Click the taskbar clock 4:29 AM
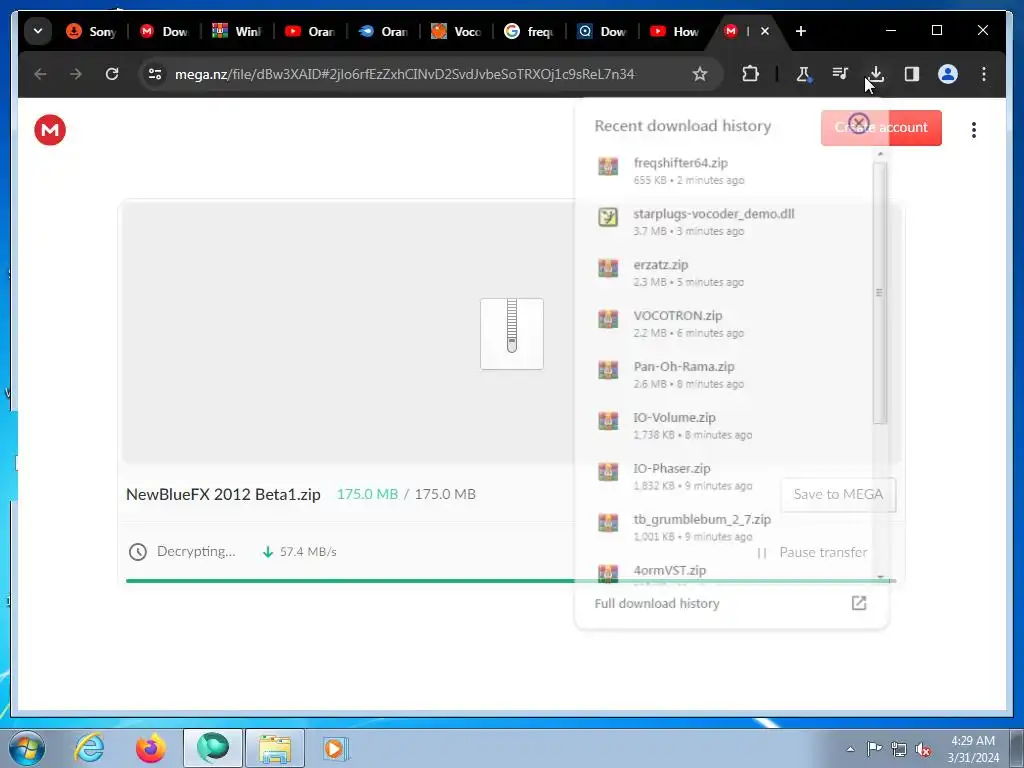1024x768 pixels. 973,741
